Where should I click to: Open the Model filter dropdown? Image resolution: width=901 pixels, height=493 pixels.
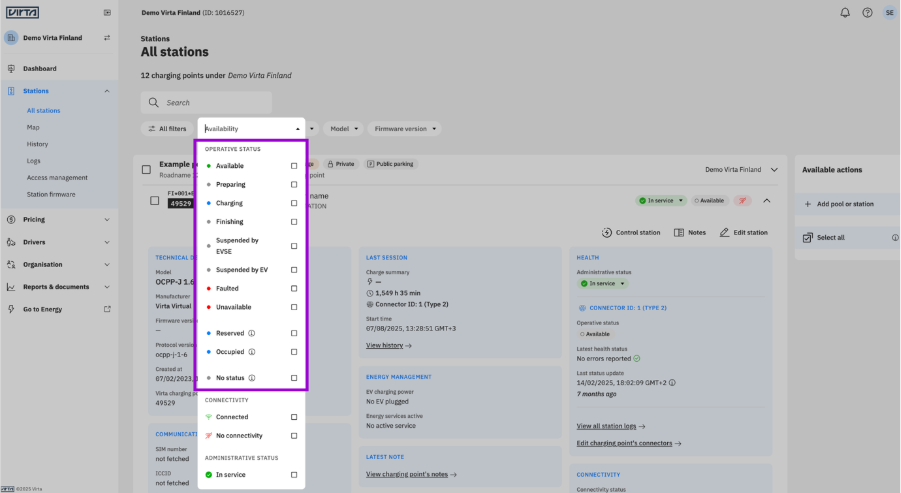pos(344,129)
